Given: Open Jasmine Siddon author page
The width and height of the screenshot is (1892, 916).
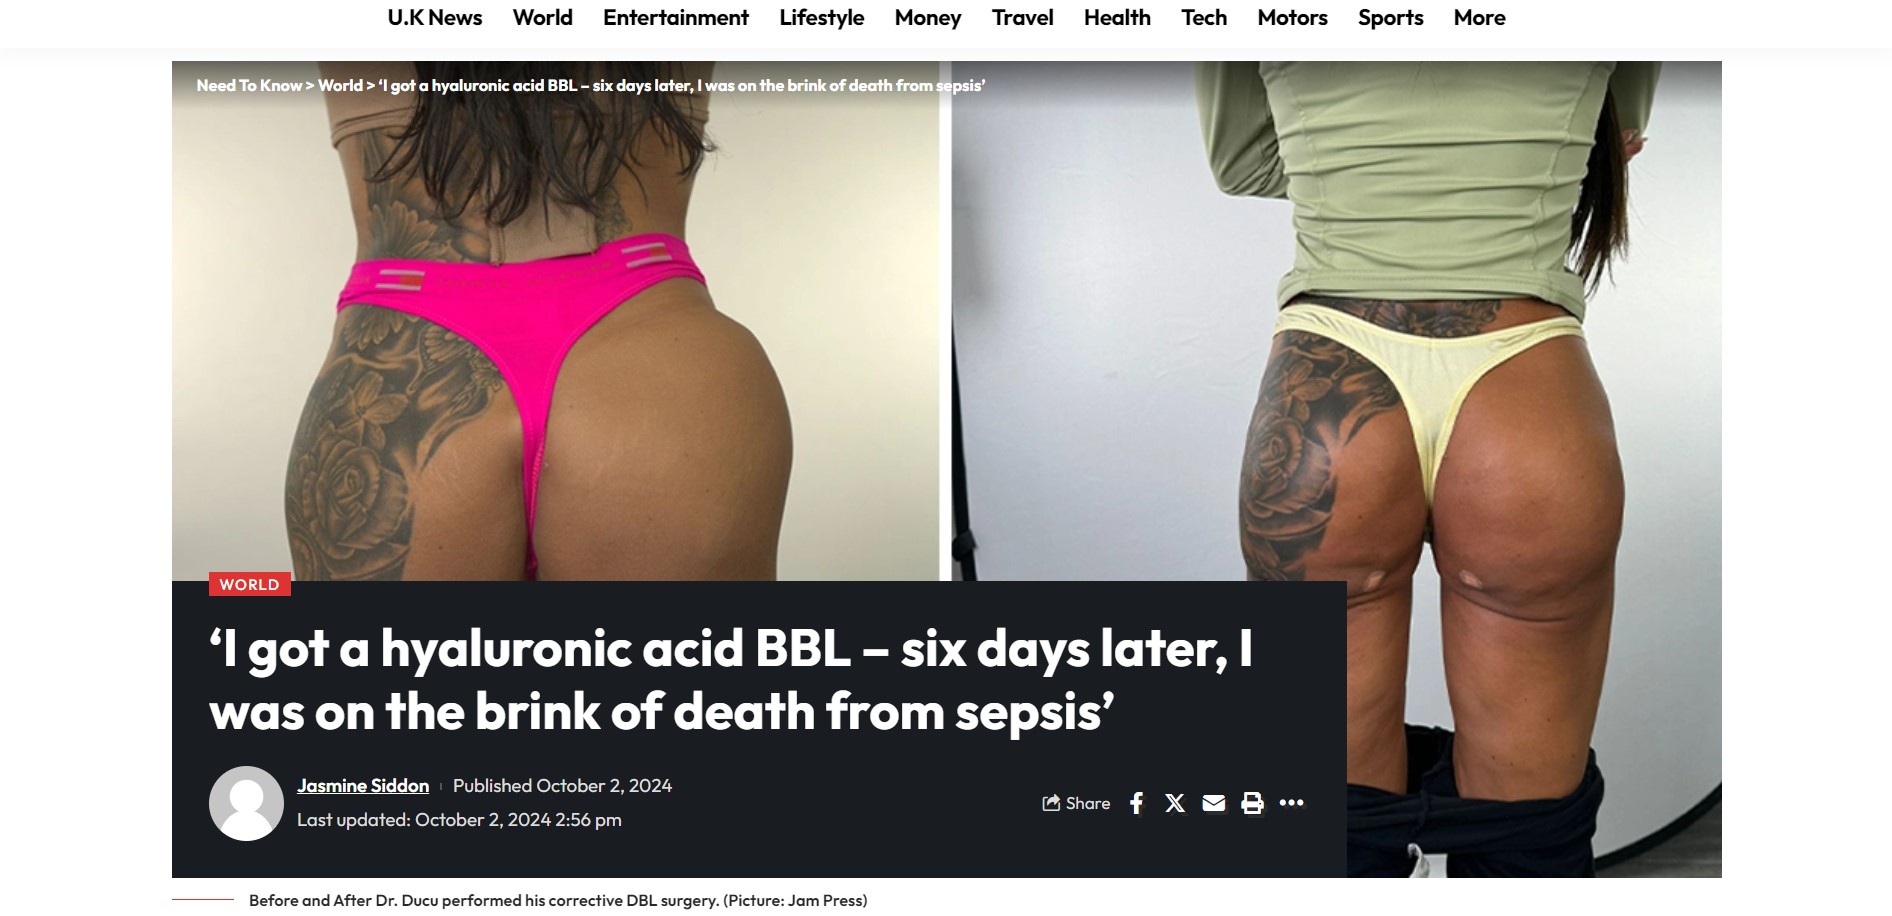Looking at the screenshot, I should 363,786.
